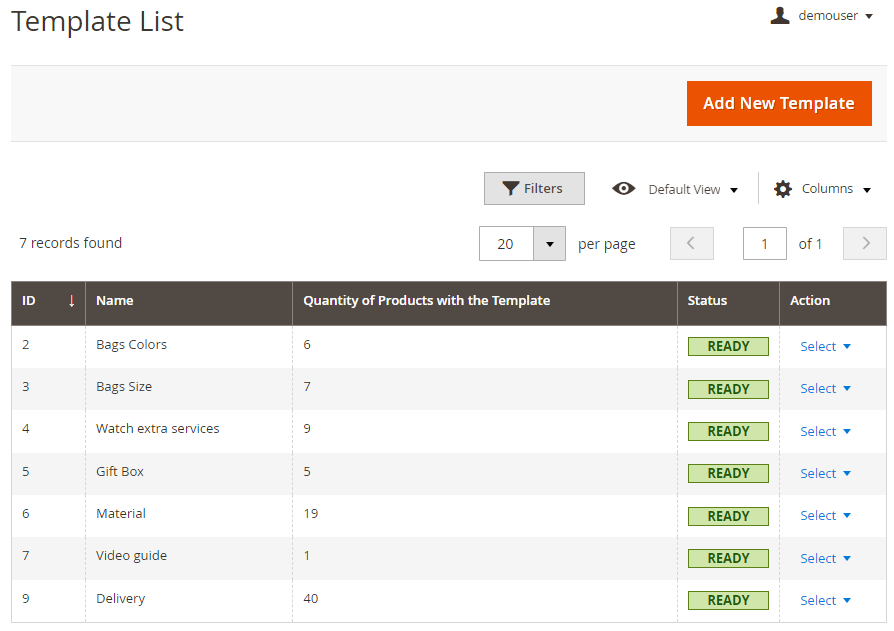The width and height of the screenshot is (894, 631).
Task: Toggle the ID column sort arrow
Action: tap(71, 300)
